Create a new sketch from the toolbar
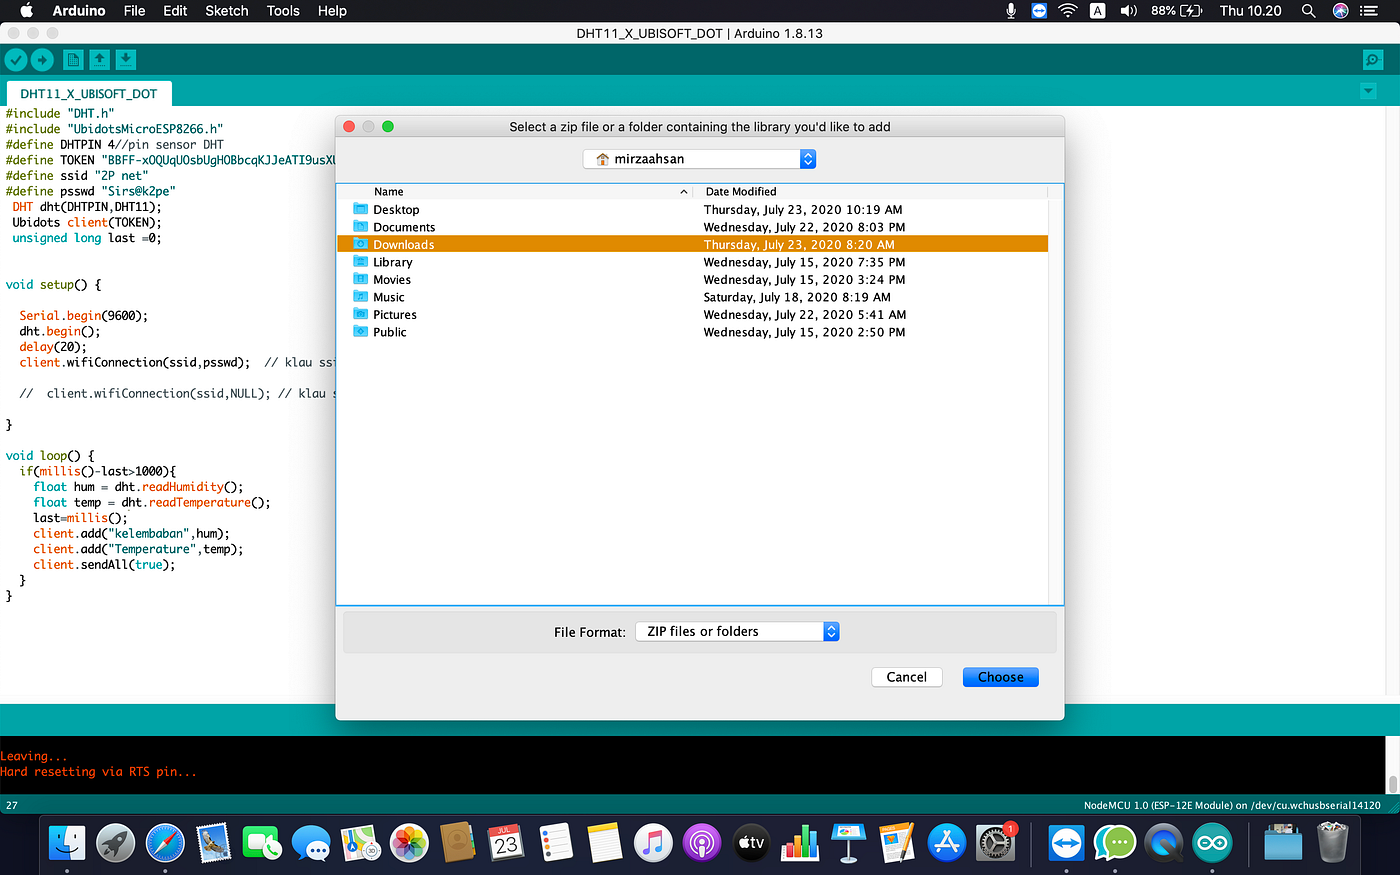 coord(73,60)
